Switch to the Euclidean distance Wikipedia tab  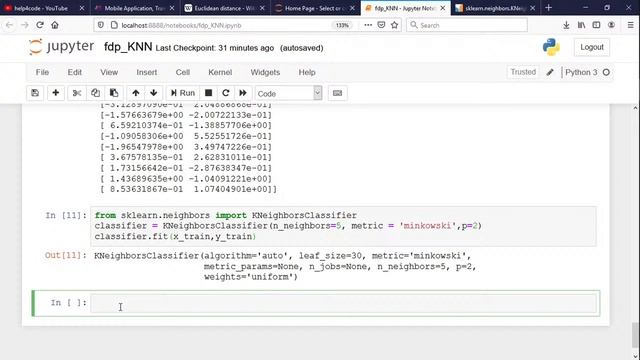224,8
